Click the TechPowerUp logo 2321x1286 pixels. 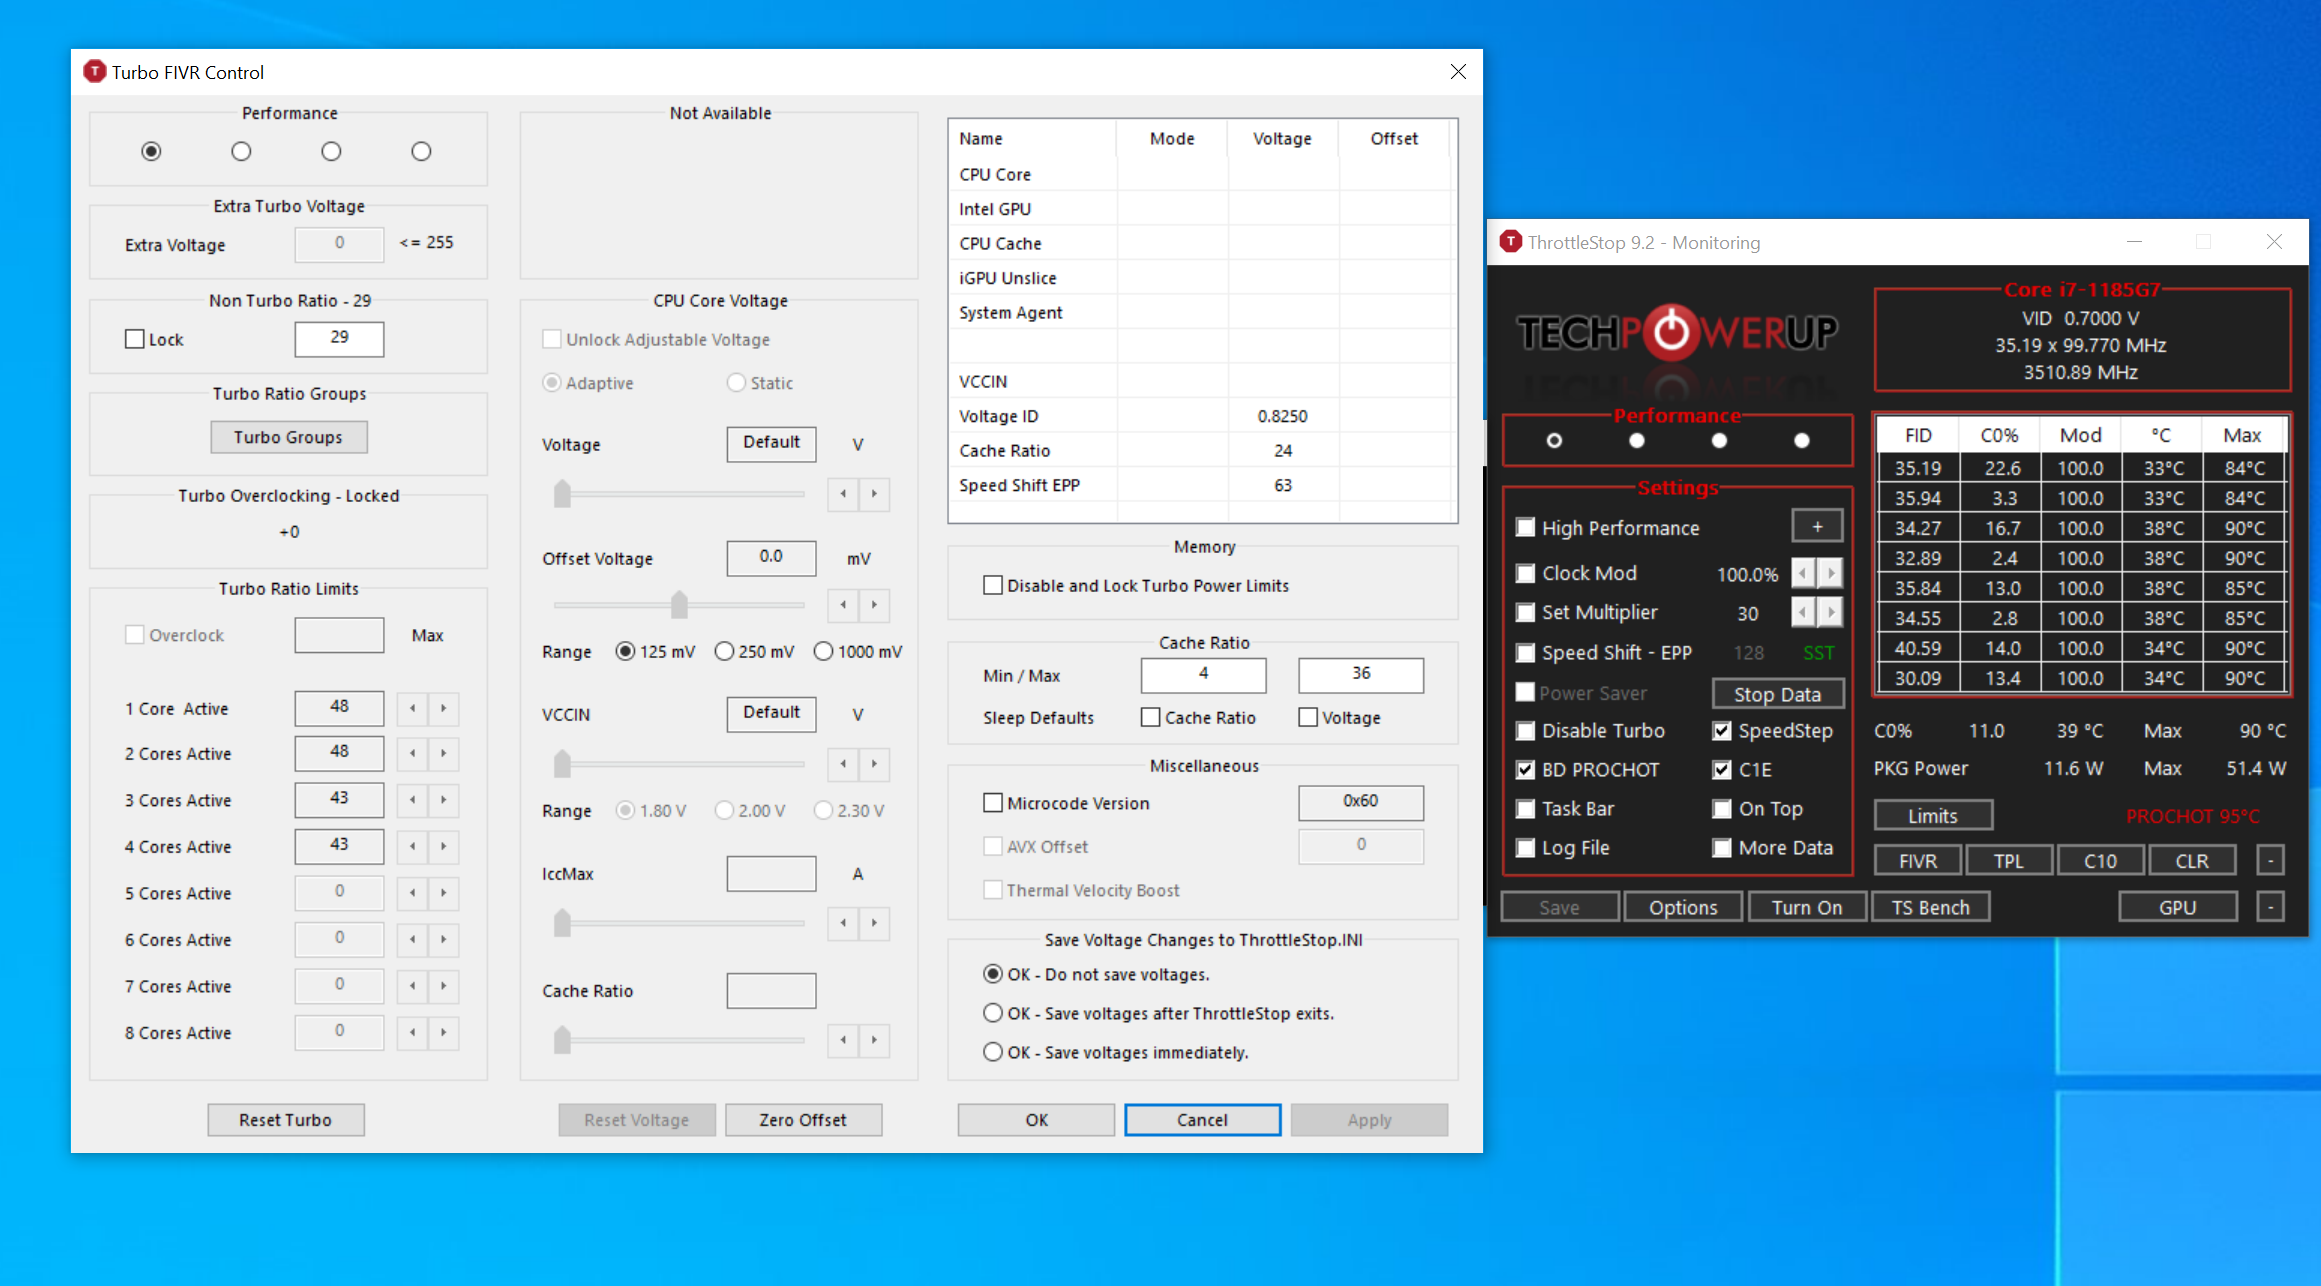[x=1677, y=333]
